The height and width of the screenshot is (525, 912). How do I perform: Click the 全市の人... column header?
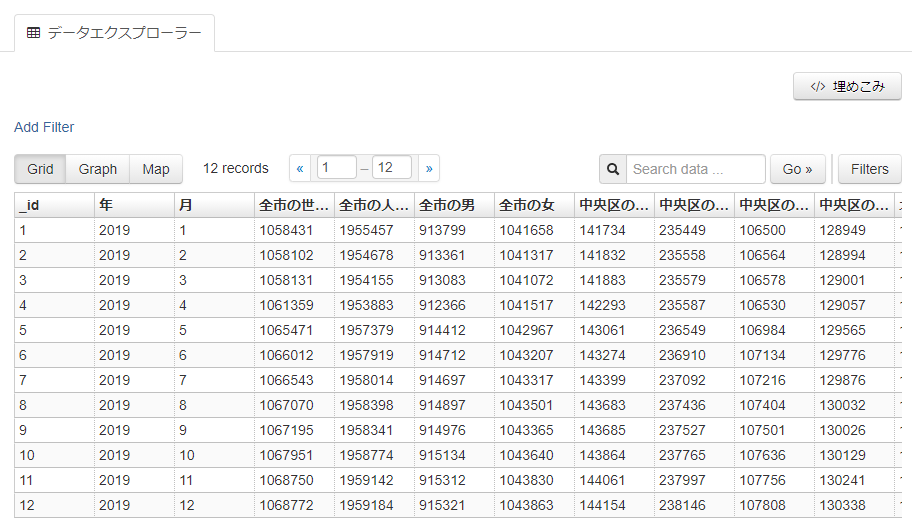(x=375, y=205)
